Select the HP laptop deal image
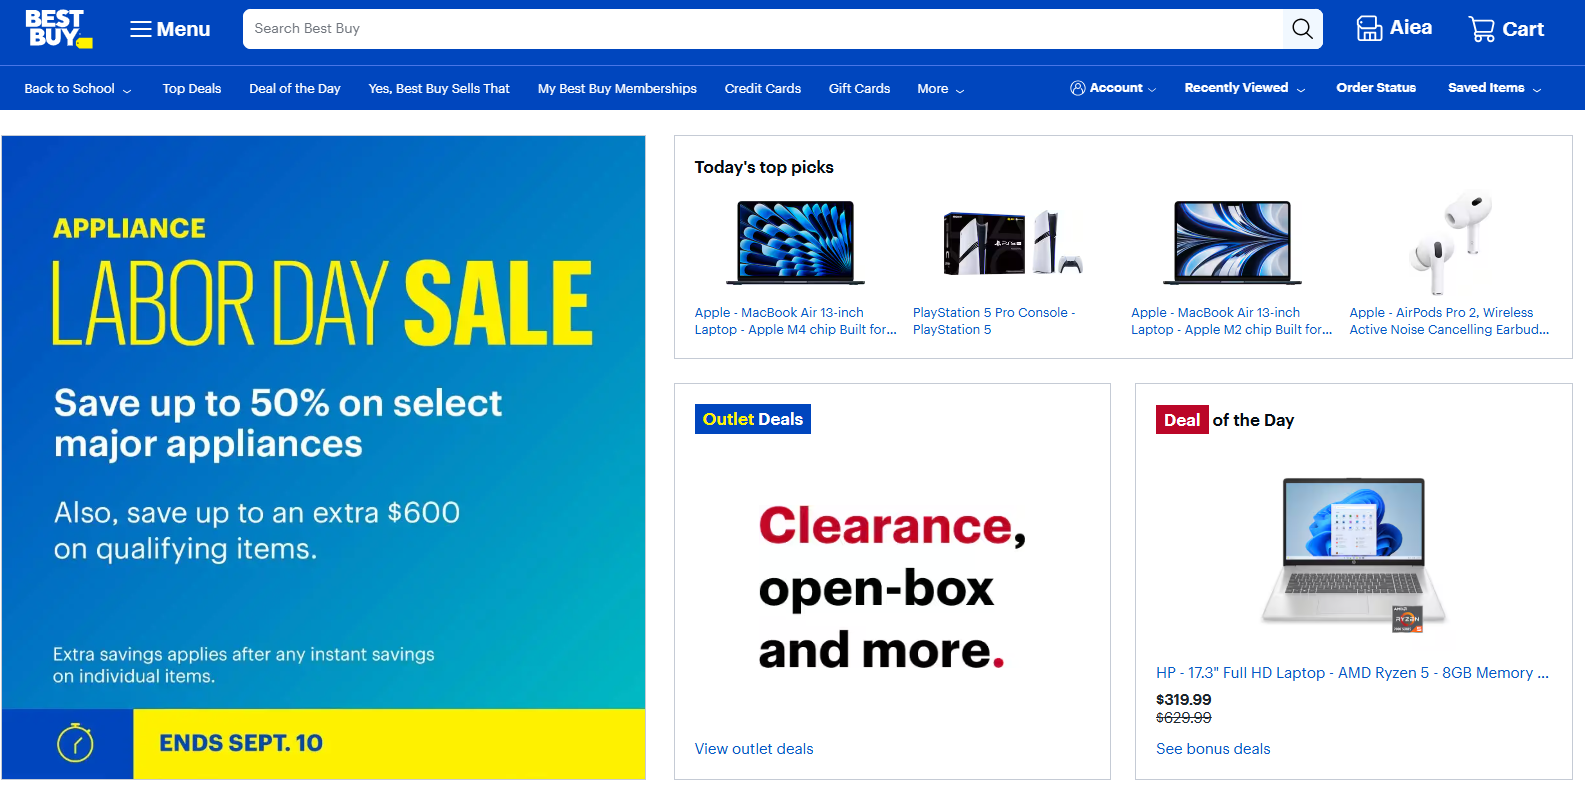Screen dimensions: 1585x793 [x=1353, y=553]
